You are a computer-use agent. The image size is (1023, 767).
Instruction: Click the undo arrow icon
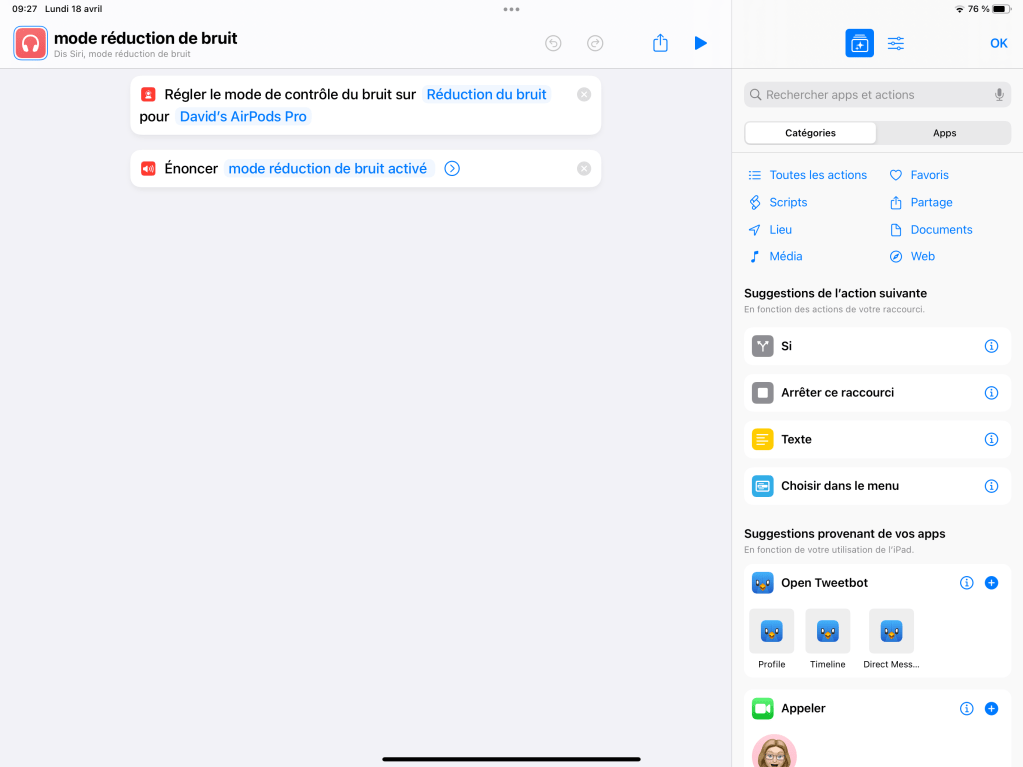553,43
